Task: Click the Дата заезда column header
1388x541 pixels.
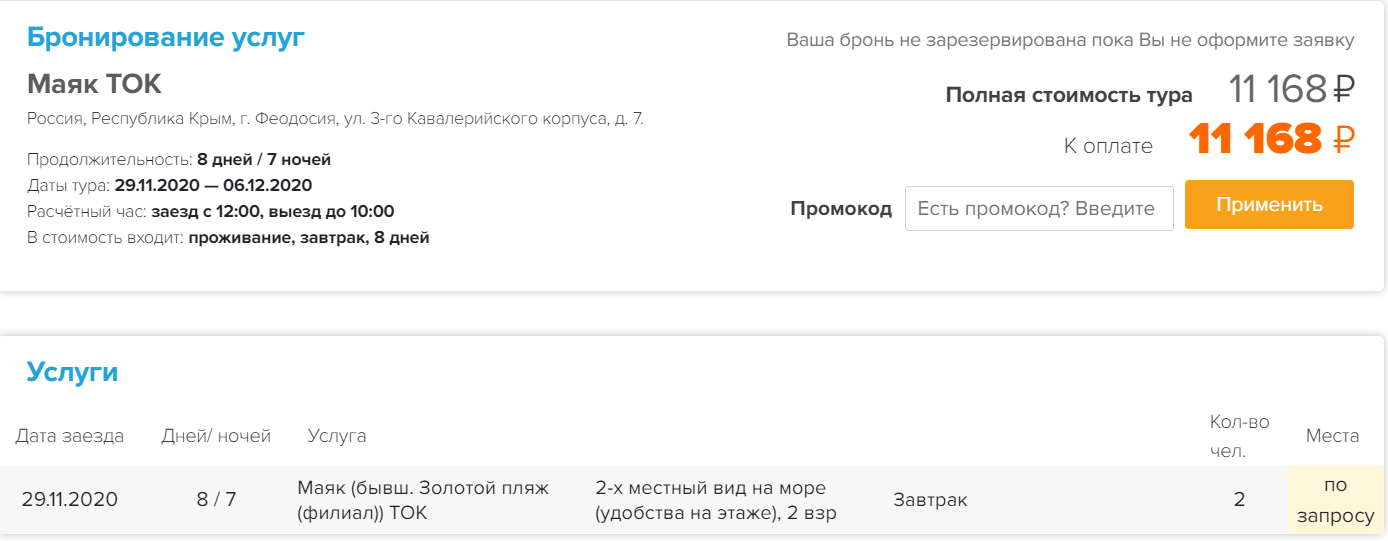Action: coord(70,436)
